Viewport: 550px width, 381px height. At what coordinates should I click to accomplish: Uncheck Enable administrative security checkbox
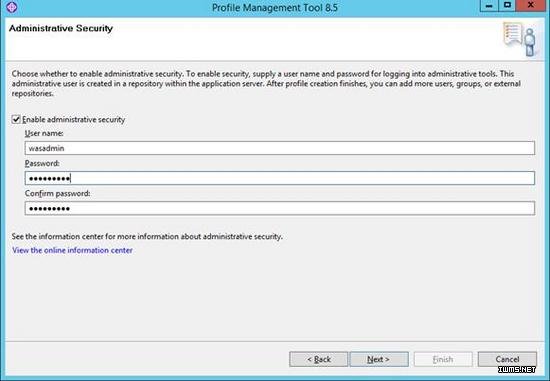point(16,120)
